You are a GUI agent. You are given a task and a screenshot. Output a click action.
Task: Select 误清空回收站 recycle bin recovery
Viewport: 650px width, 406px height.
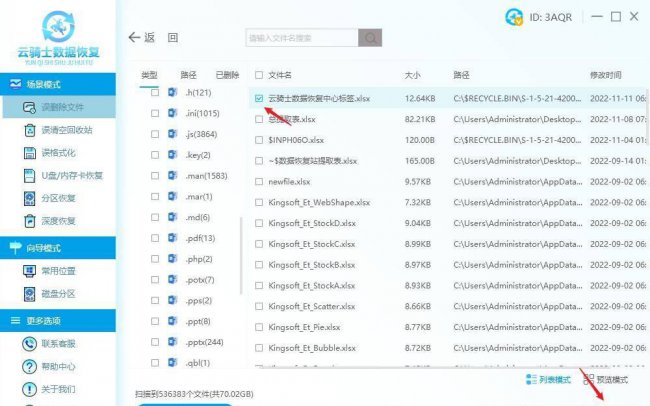(58, 130)
